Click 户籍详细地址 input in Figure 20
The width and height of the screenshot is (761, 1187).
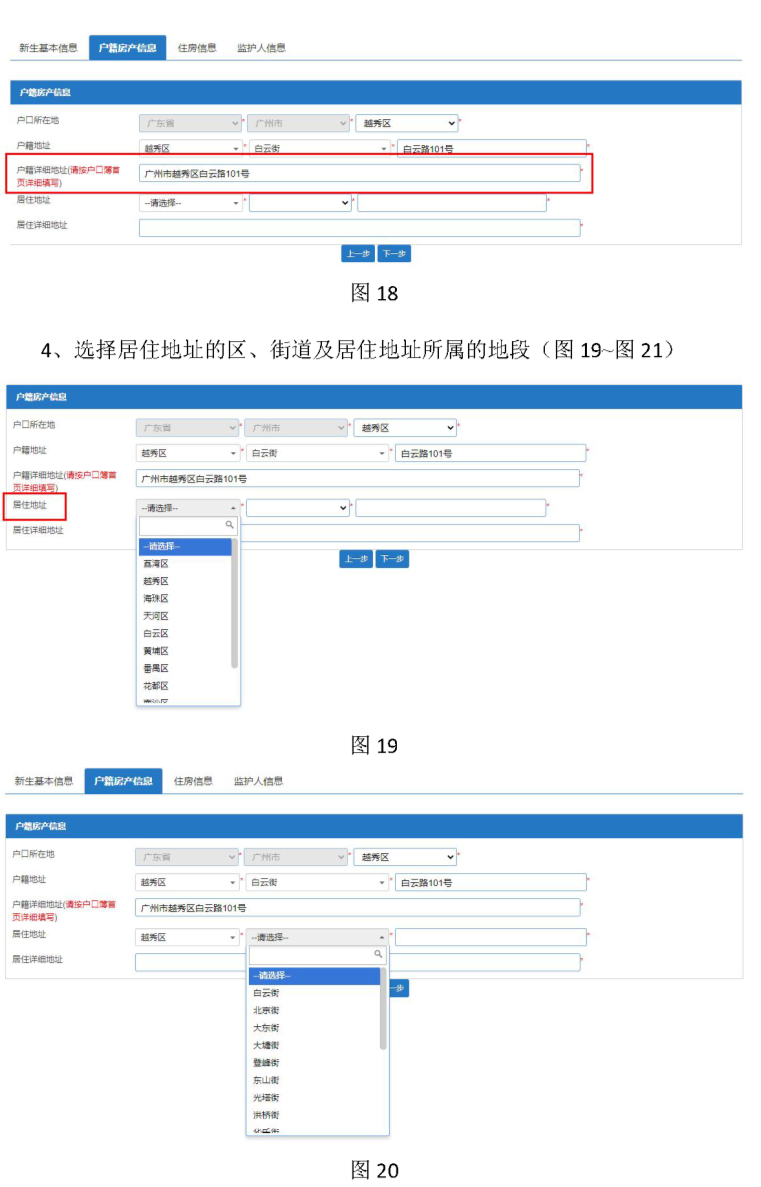tap(357, 908)
